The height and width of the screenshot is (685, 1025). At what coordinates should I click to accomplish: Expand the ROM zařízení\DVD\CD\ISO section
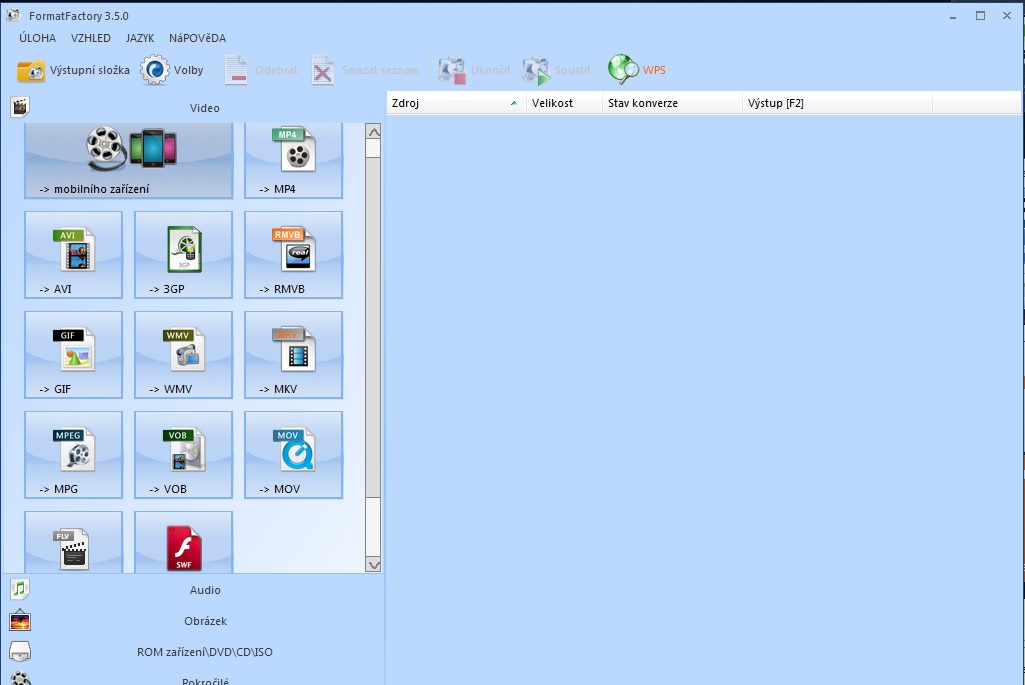[205, 652]
